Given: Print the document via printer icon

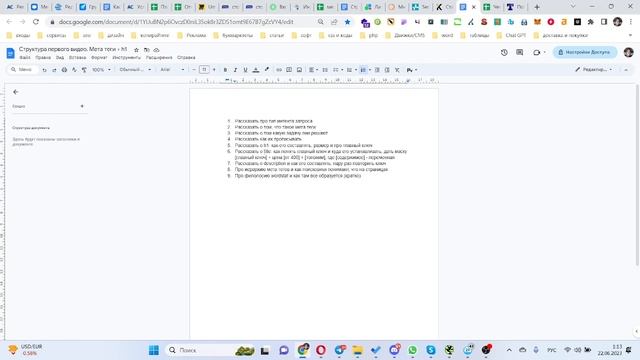Looking at the screenshot, I should (64, 70).
